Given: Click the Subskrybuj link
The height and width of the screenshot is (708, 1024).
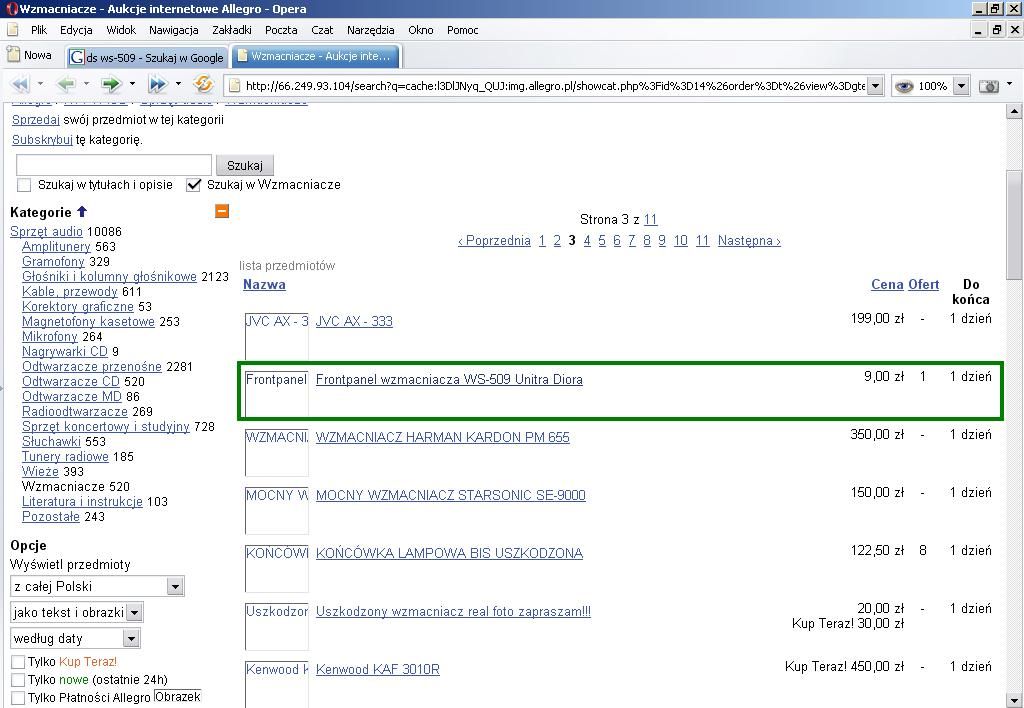Looking at the screenshot, I should [42, 140].
